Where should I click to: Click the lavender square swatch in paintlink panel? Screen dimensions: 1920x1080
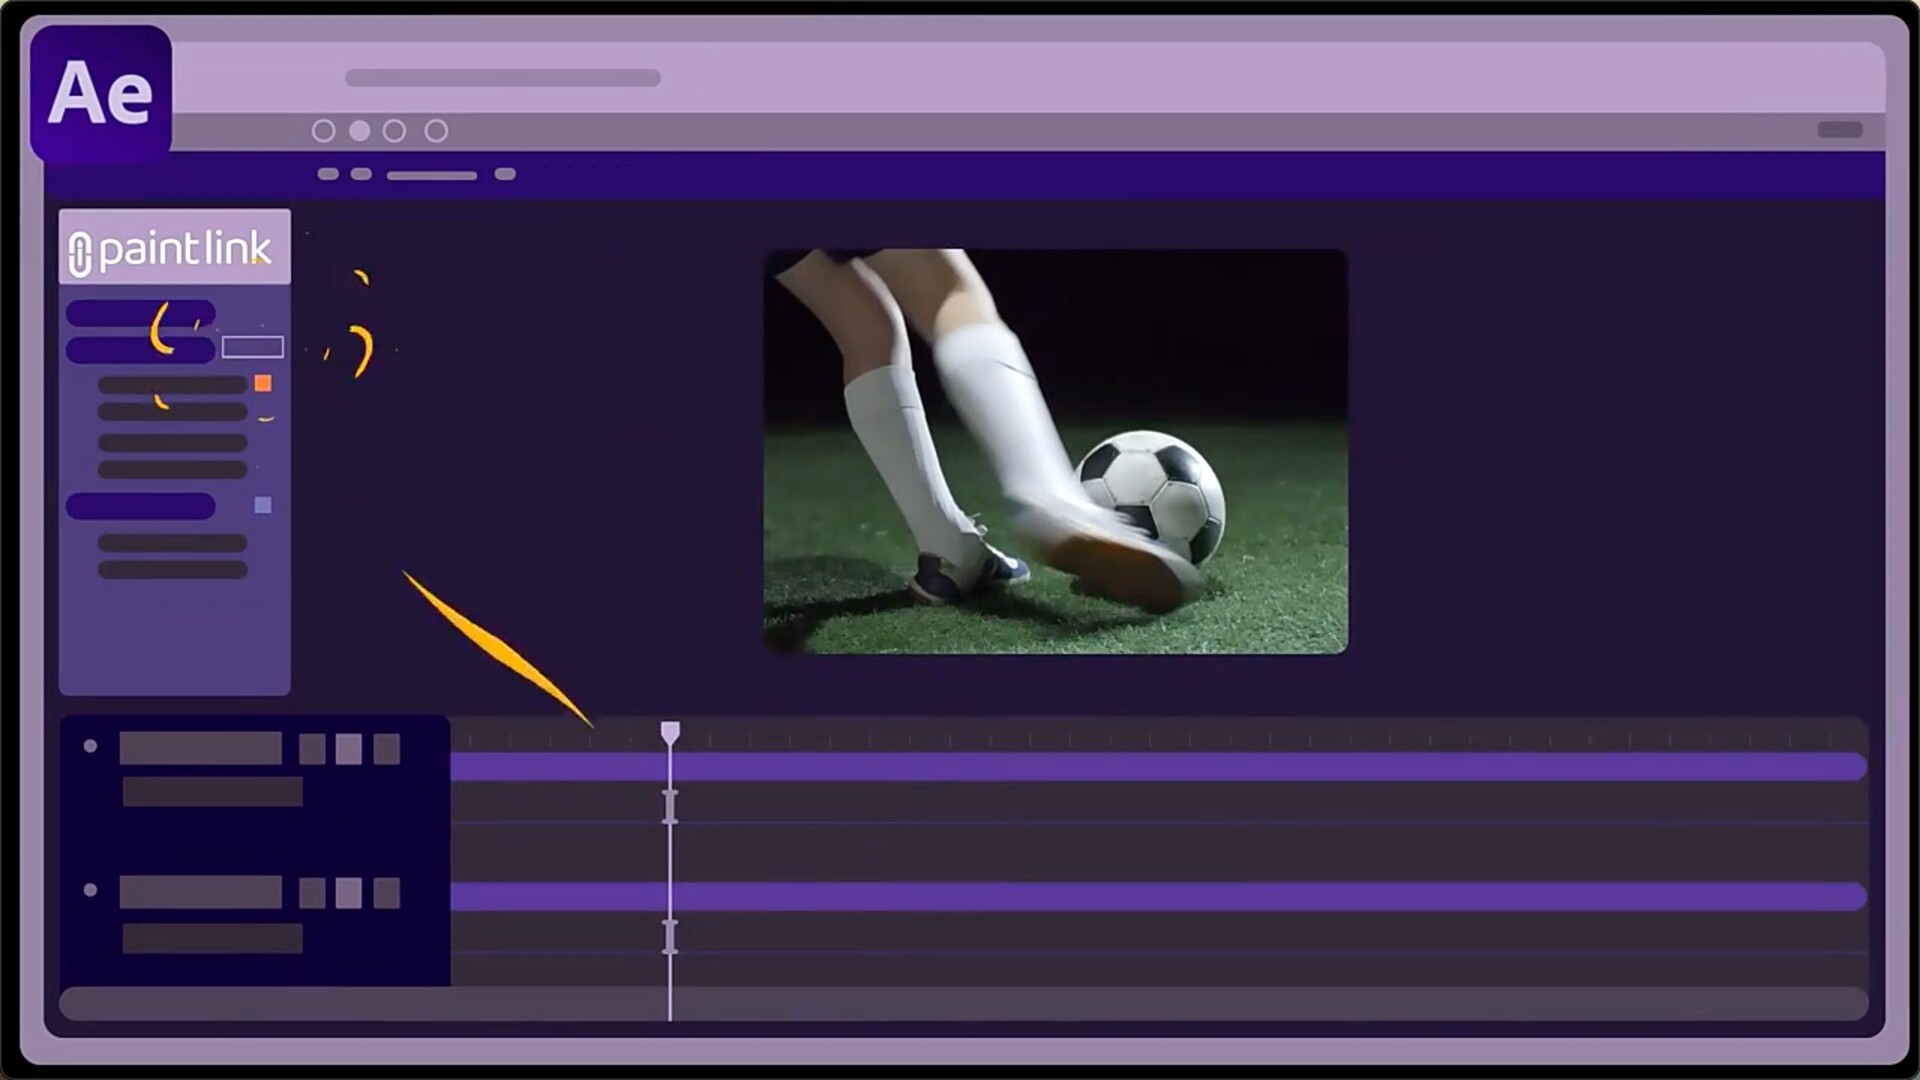coord(263,505)
